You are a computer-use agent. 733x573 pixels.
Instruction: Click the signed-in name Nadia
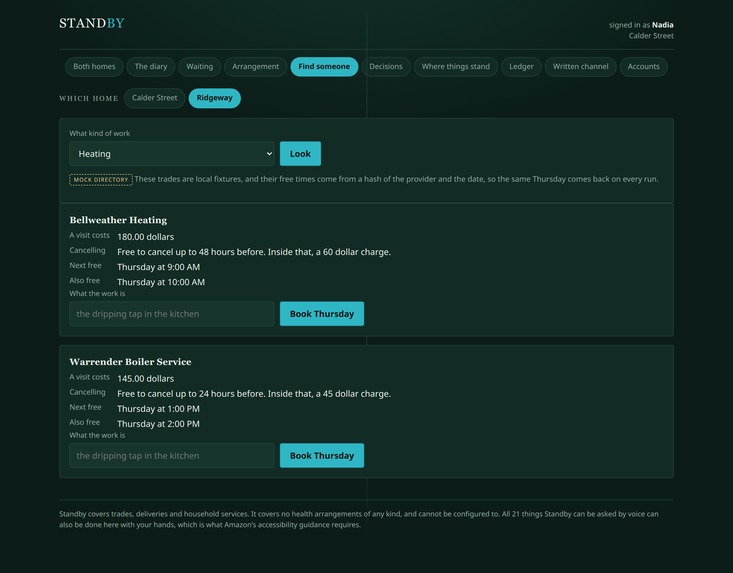[x=662, y=25]
